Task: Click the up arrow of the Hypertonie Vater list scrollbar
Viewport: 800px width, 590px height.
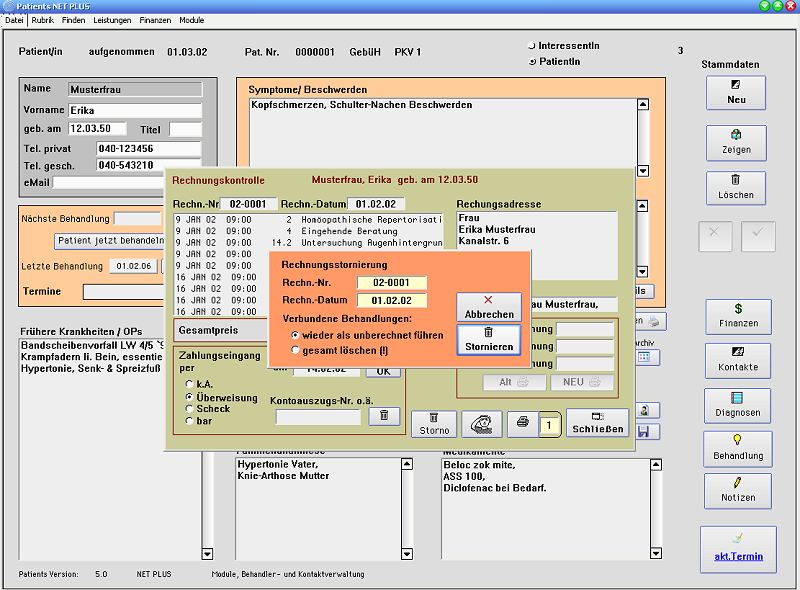Action: pyautogui.click(x=407, y=464)
